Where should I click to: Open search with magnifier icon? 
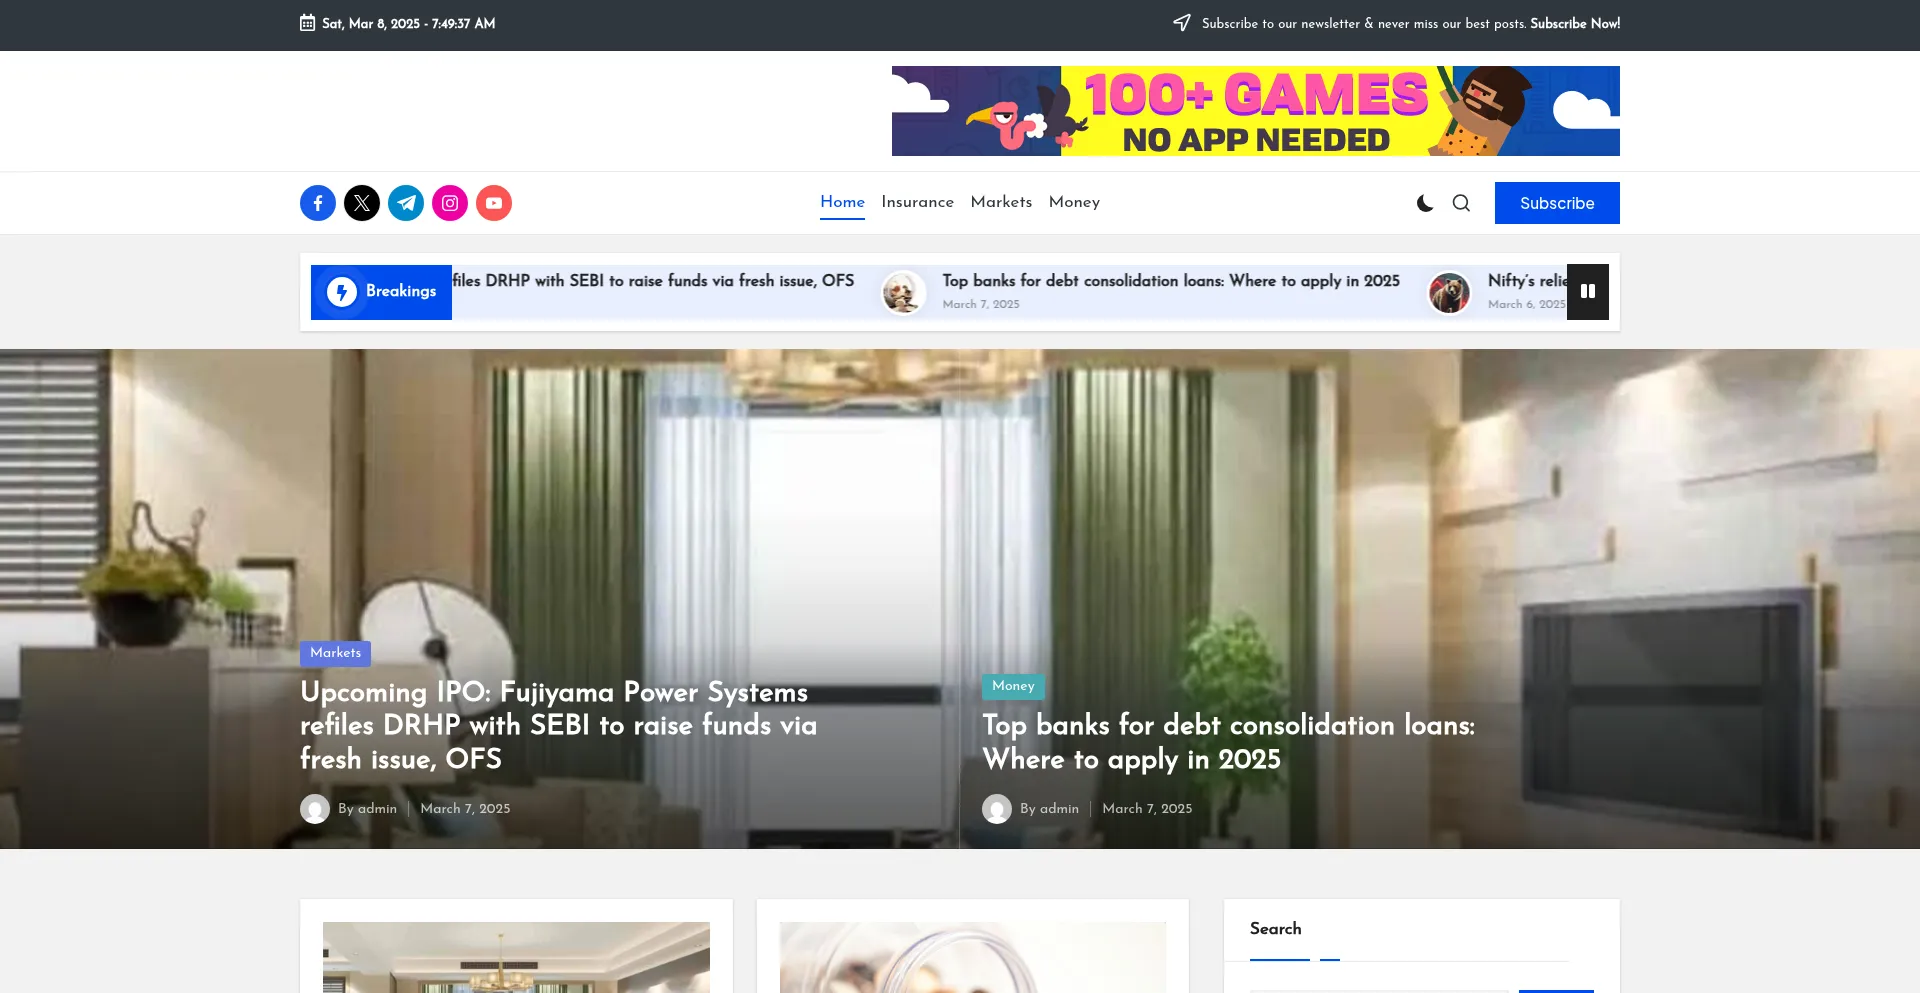(x=1461, y=203)
